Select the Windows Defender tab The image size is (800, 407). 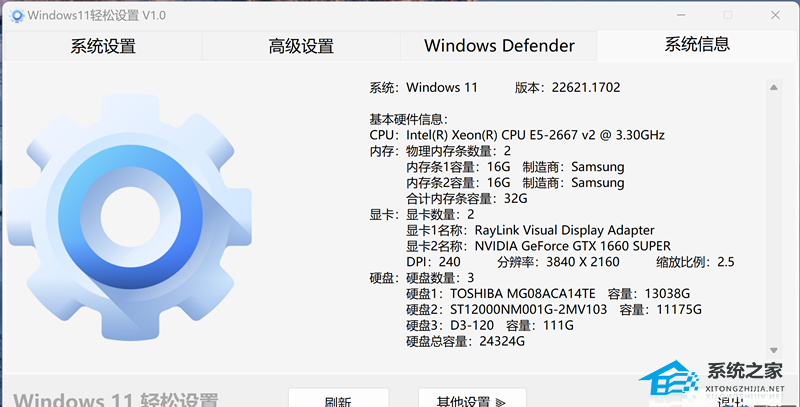[x=499, y=46]
